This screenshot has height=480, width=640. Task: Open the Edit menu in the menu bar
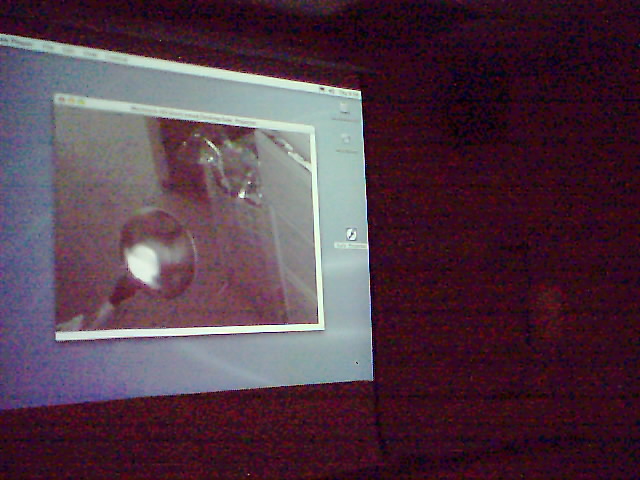coord(68,49)
